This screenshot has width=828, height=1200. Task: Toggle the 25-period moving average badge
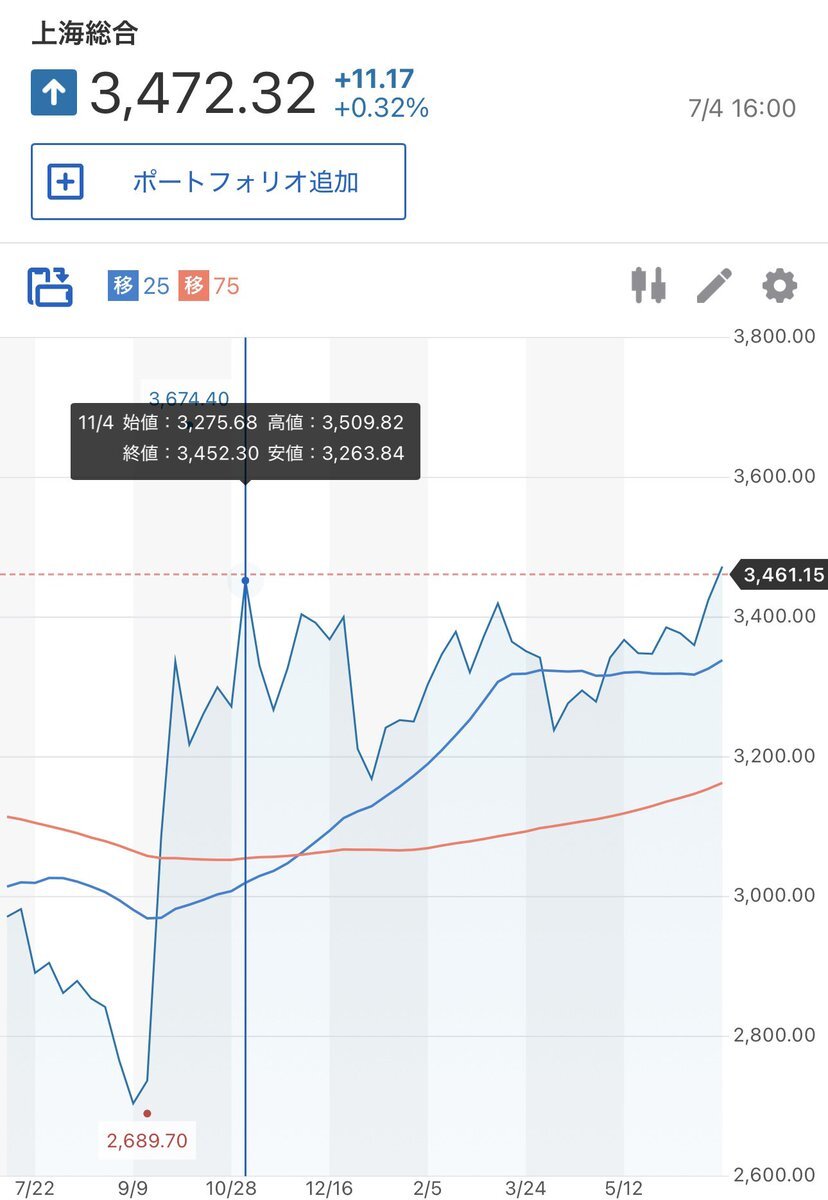pyautogui.click(x=139, y=286)
